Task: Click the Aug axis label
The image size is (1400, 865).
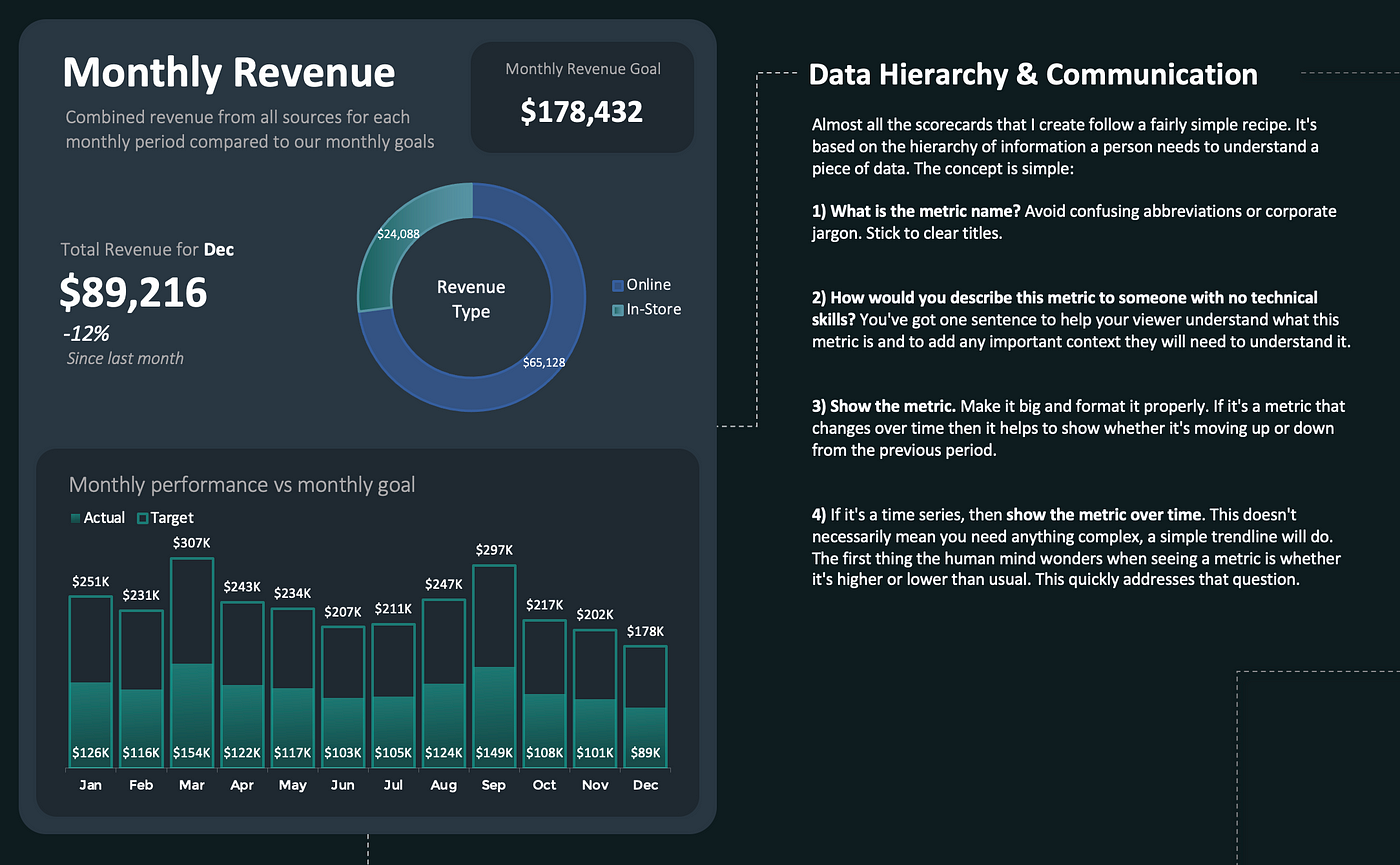Action: point(444,785)
